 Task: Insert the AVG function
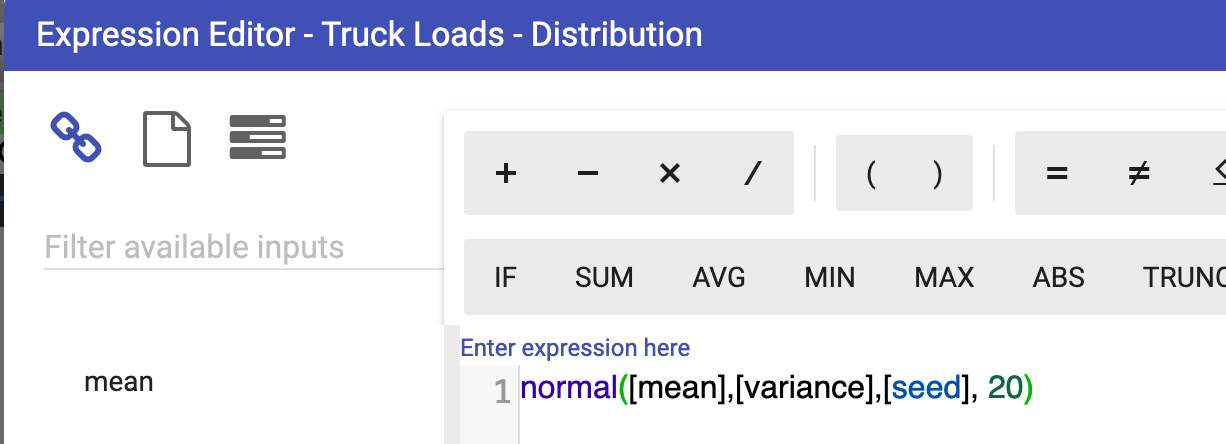(719, 277)
